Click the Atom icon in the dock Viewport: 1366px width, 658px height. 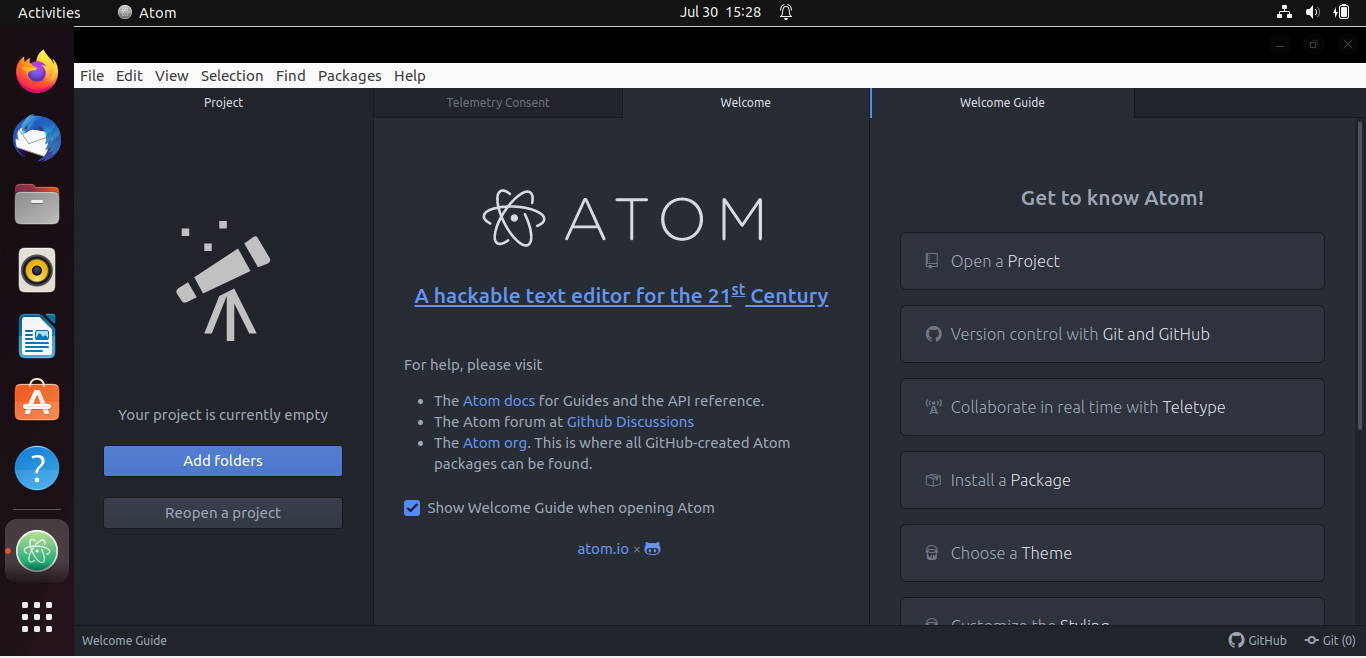pos(37,550)
